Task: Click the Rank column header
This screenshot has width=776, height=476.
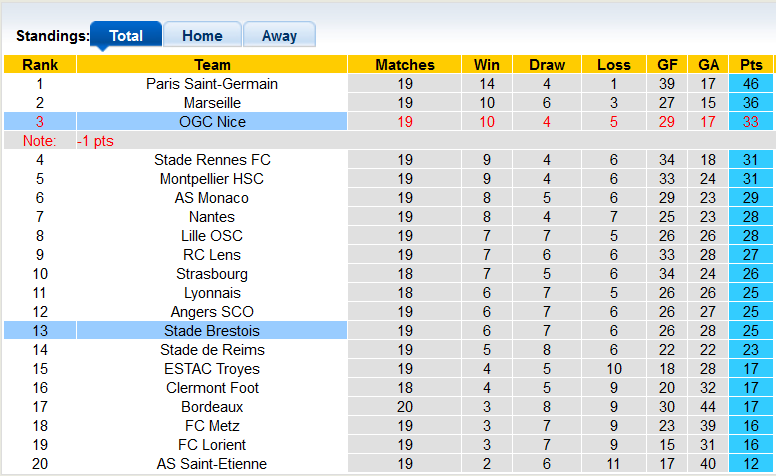Action: (x=39, y=65)
